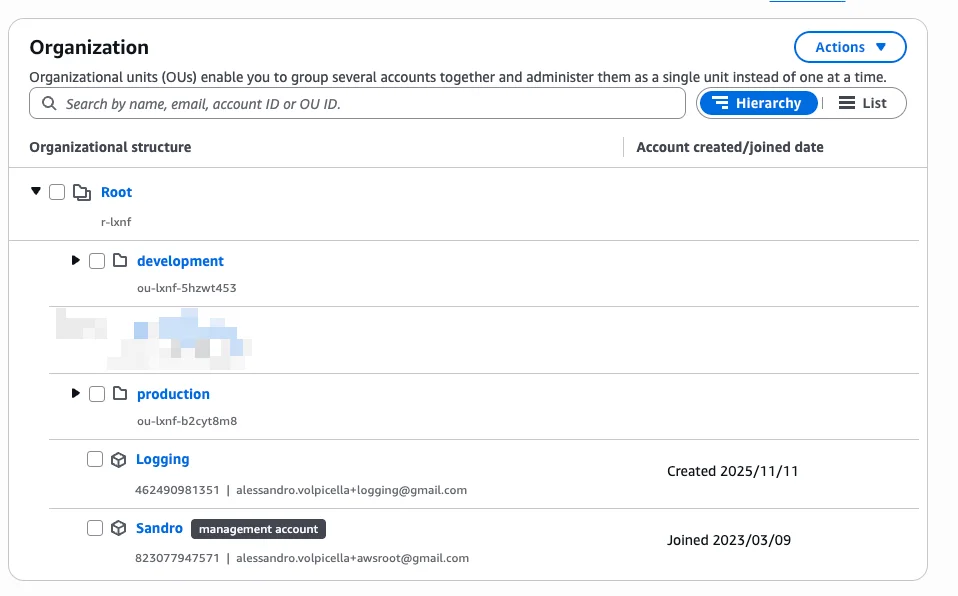Open the Logging account link
Screen dimensions: 958x596
click(x=162, y=459)
